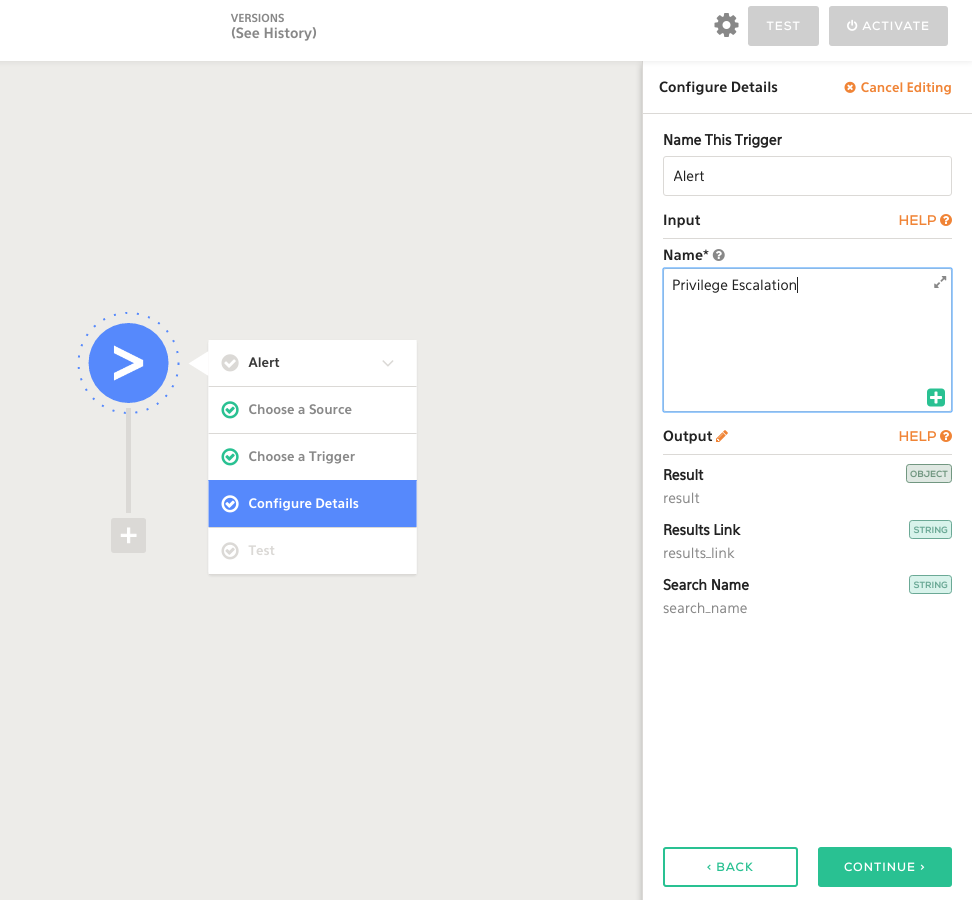
Task: Select the Choose a Trigger step
Action: [301, 457]
